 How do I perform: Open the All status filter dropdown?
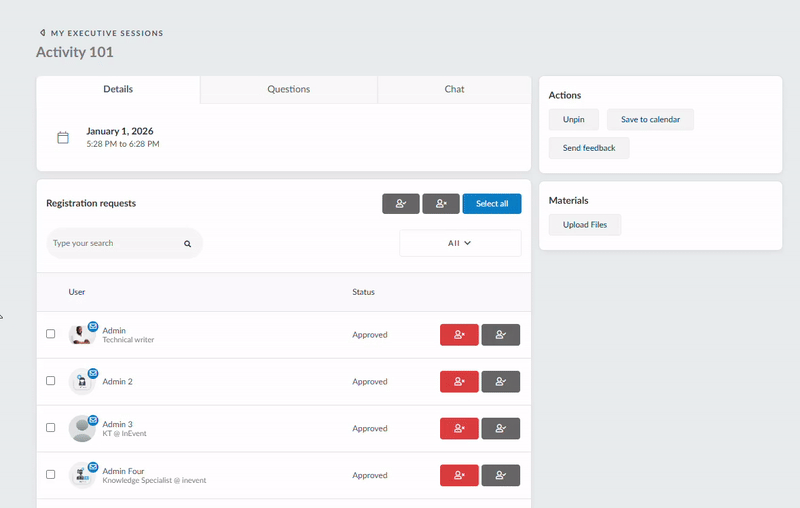pos(460,243)
